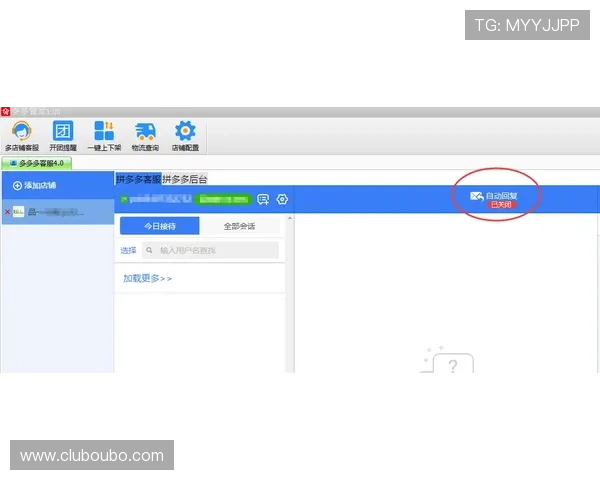This screenshot has height=480, width=600.
Task: Click the conversation list scrollbar up arrow
Action: tap(290, 218)
